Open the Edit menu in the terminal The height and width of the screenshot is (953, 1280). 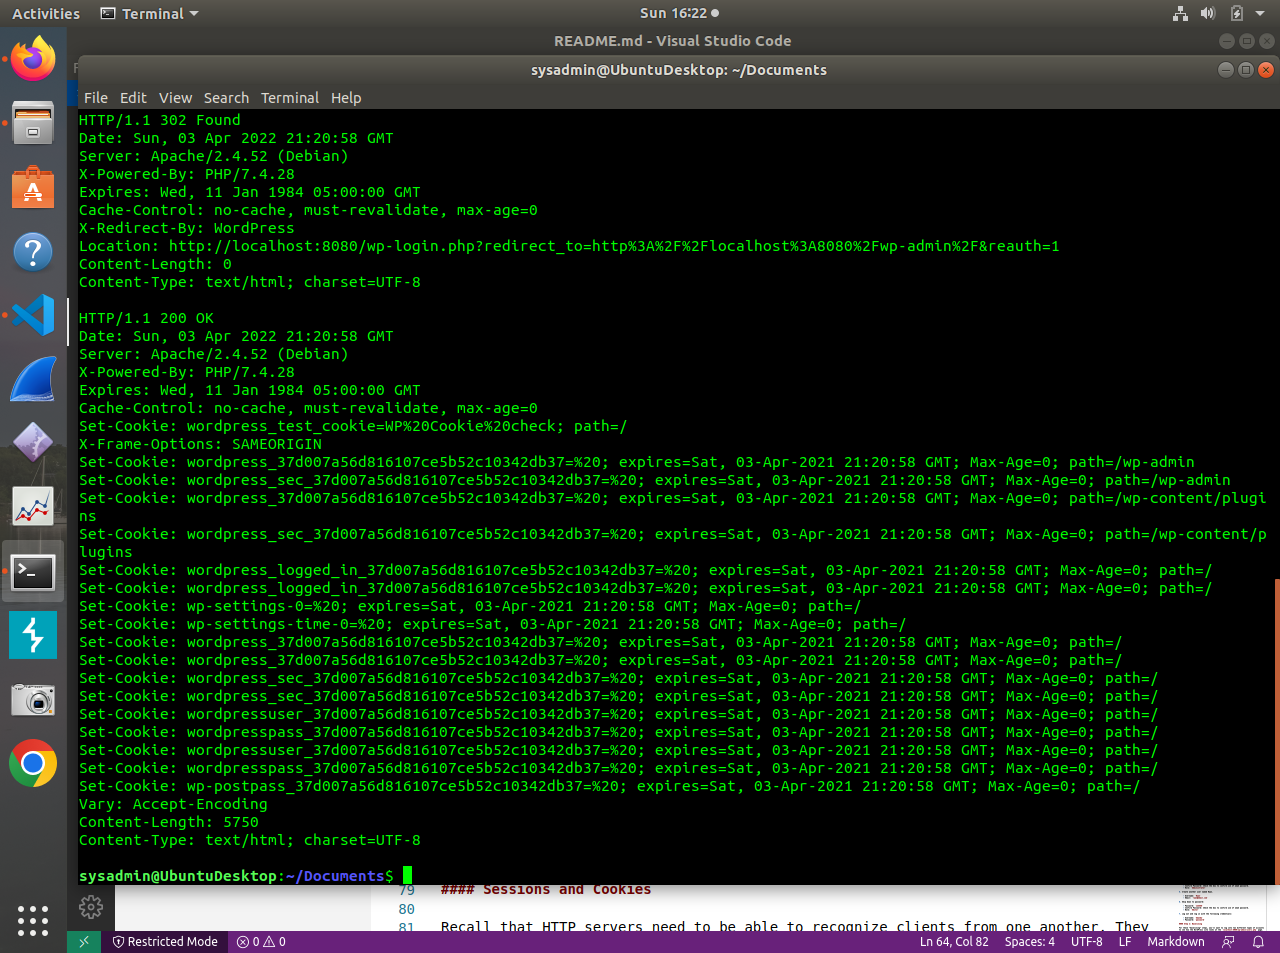[133, 98]
